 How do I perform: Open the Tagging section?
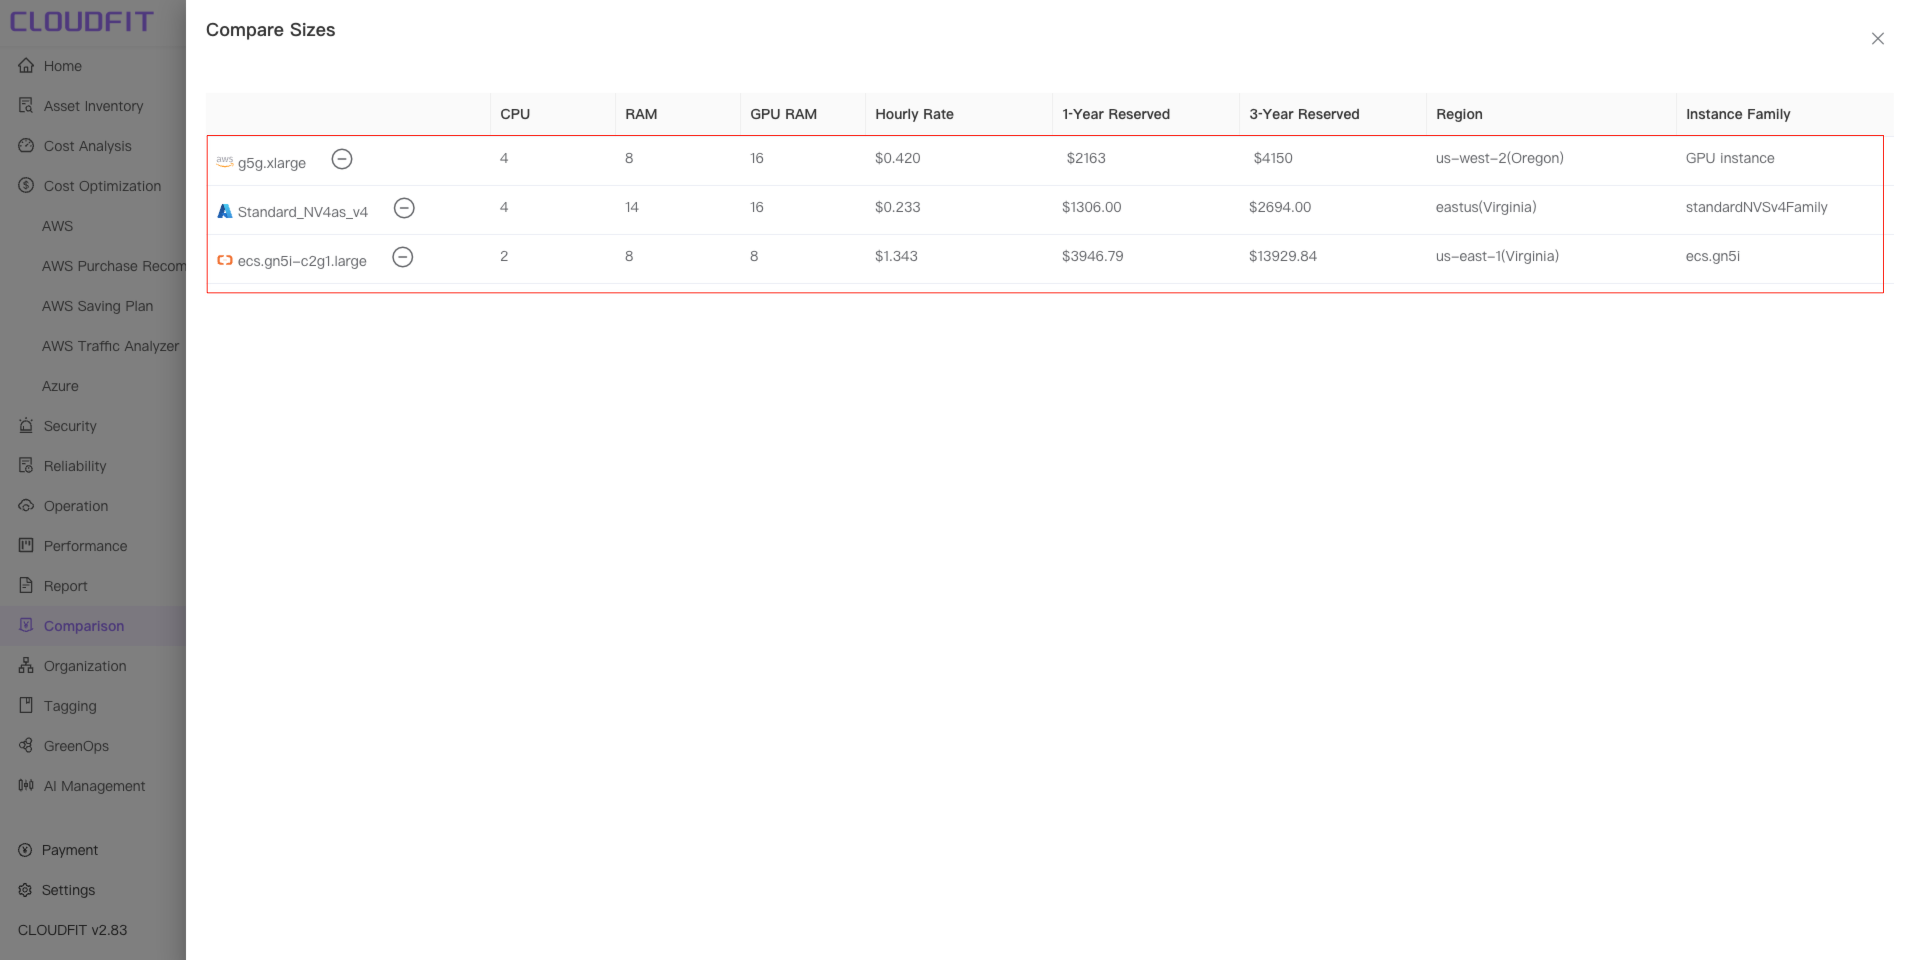(x=70, y=706)
